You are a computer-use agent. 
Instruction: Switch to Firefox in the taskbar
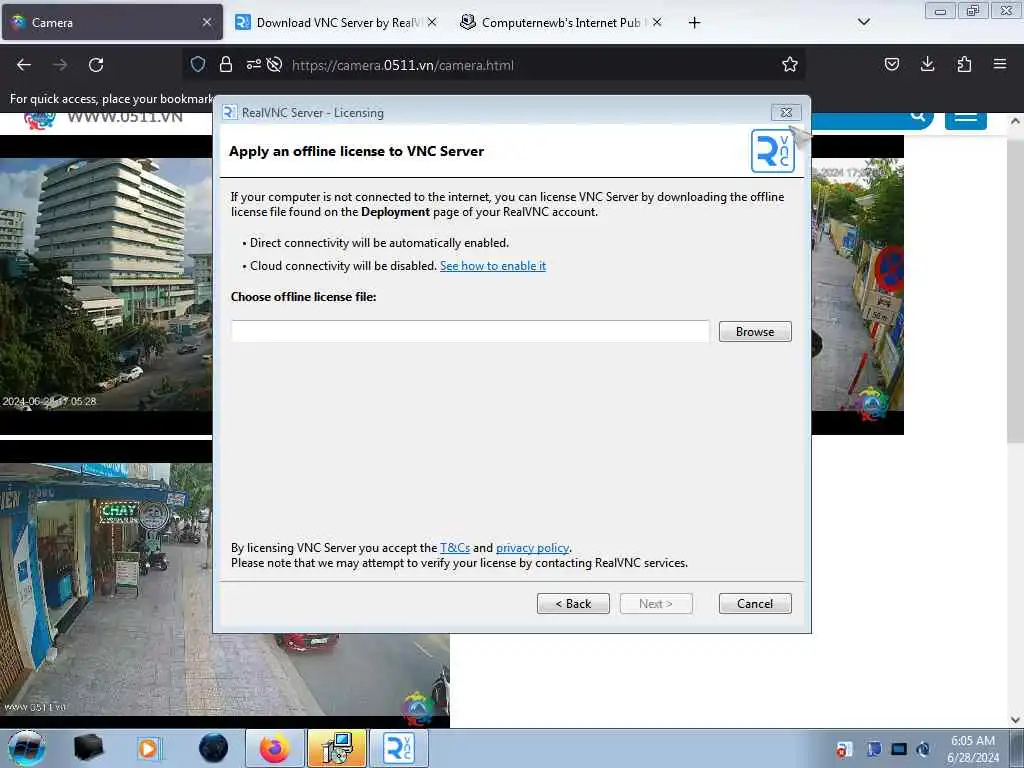coord(274,748)
